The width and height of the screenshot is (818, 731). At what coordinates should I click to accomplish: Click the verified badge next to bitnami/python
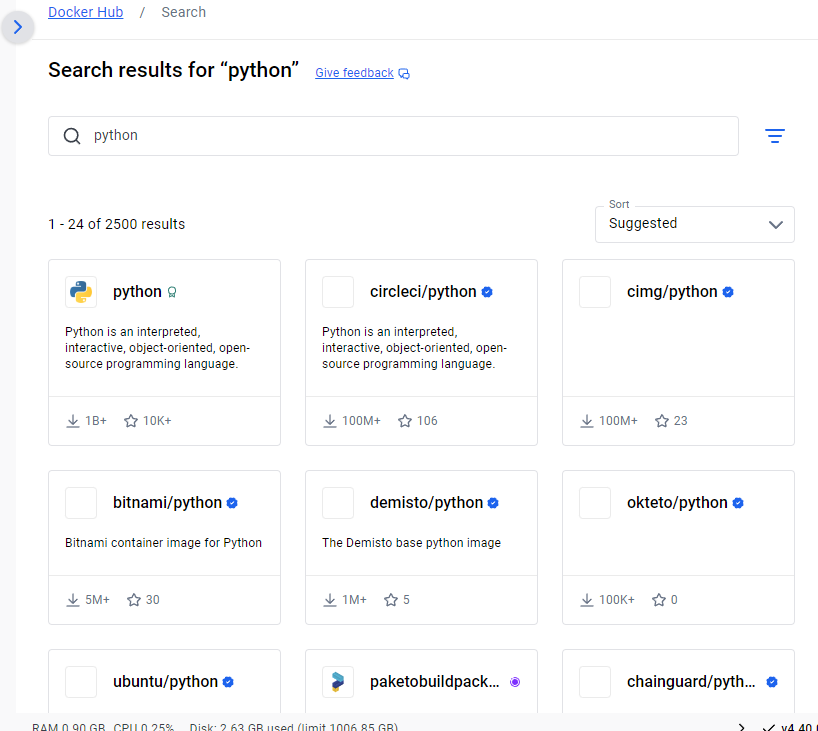pos(232,503)
